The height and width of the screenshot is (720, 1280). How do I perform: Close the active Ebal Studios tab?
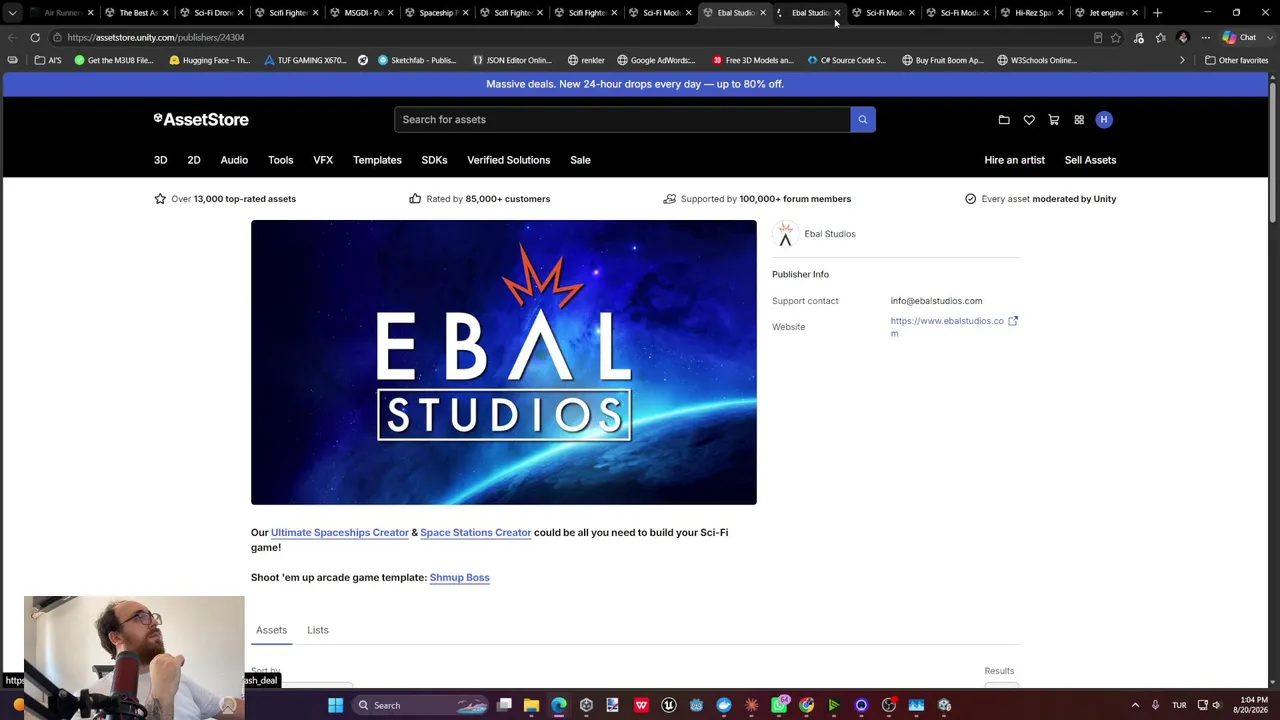coord(763,13)
